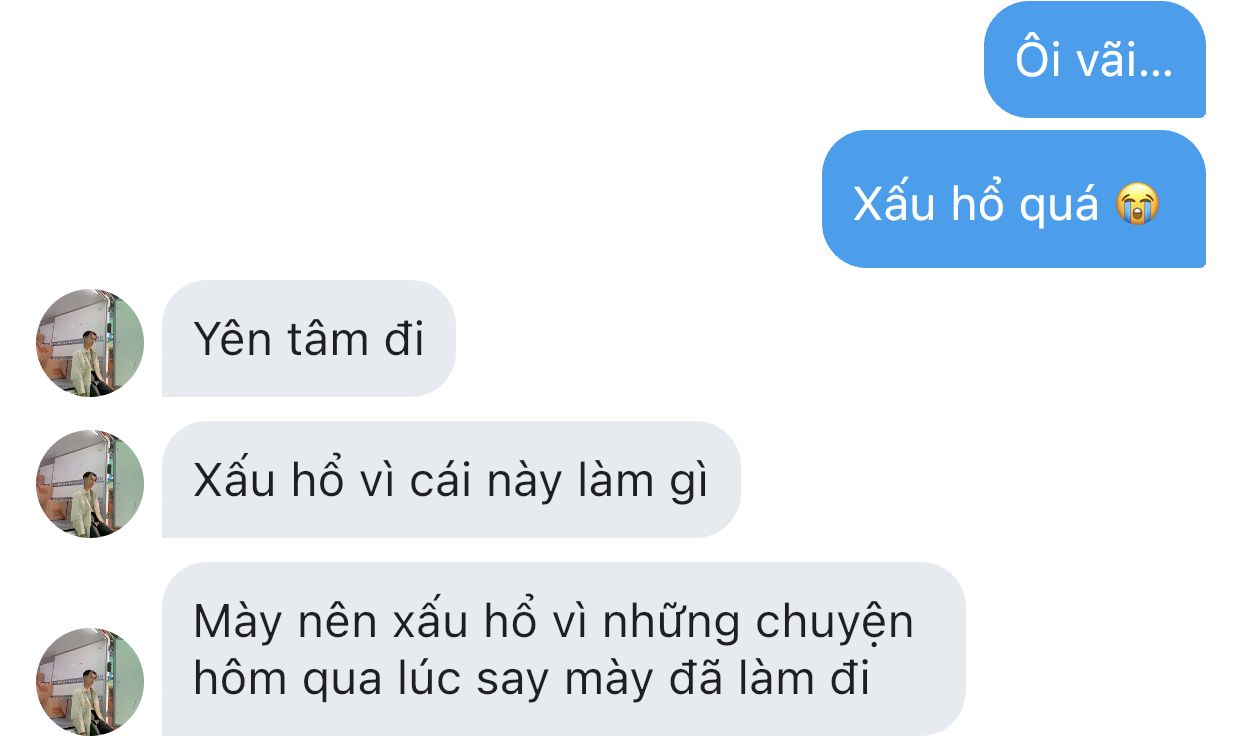Open avatar beside the 'Mày nên xấu hổ' message
1242x745 pixels.
click(x=90, y=682)
